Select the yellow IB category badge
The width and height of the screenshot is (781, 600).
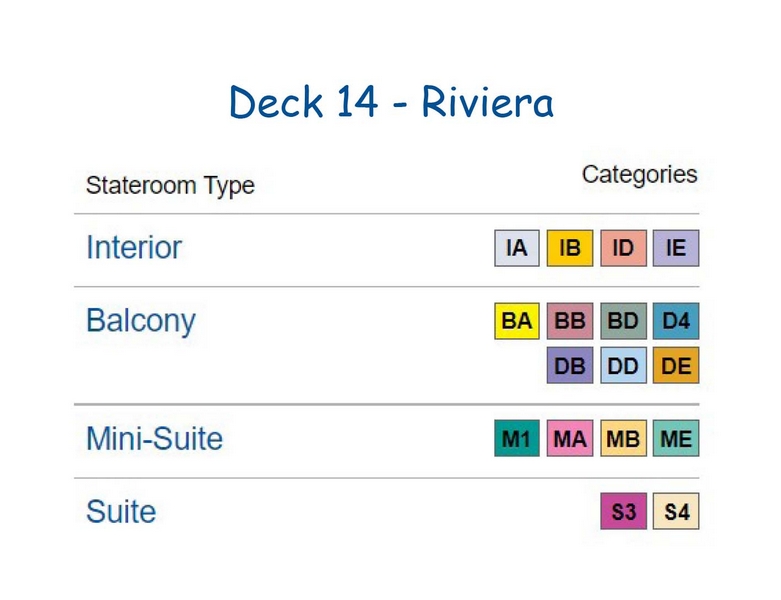click(570, 248)
